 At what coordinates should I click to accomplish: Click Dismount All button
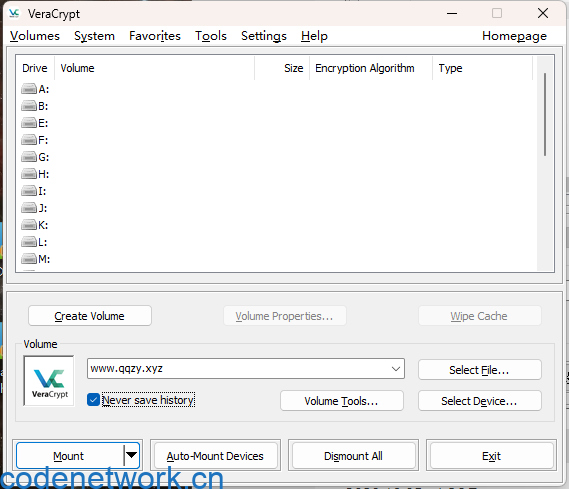[x=353, y=456]
